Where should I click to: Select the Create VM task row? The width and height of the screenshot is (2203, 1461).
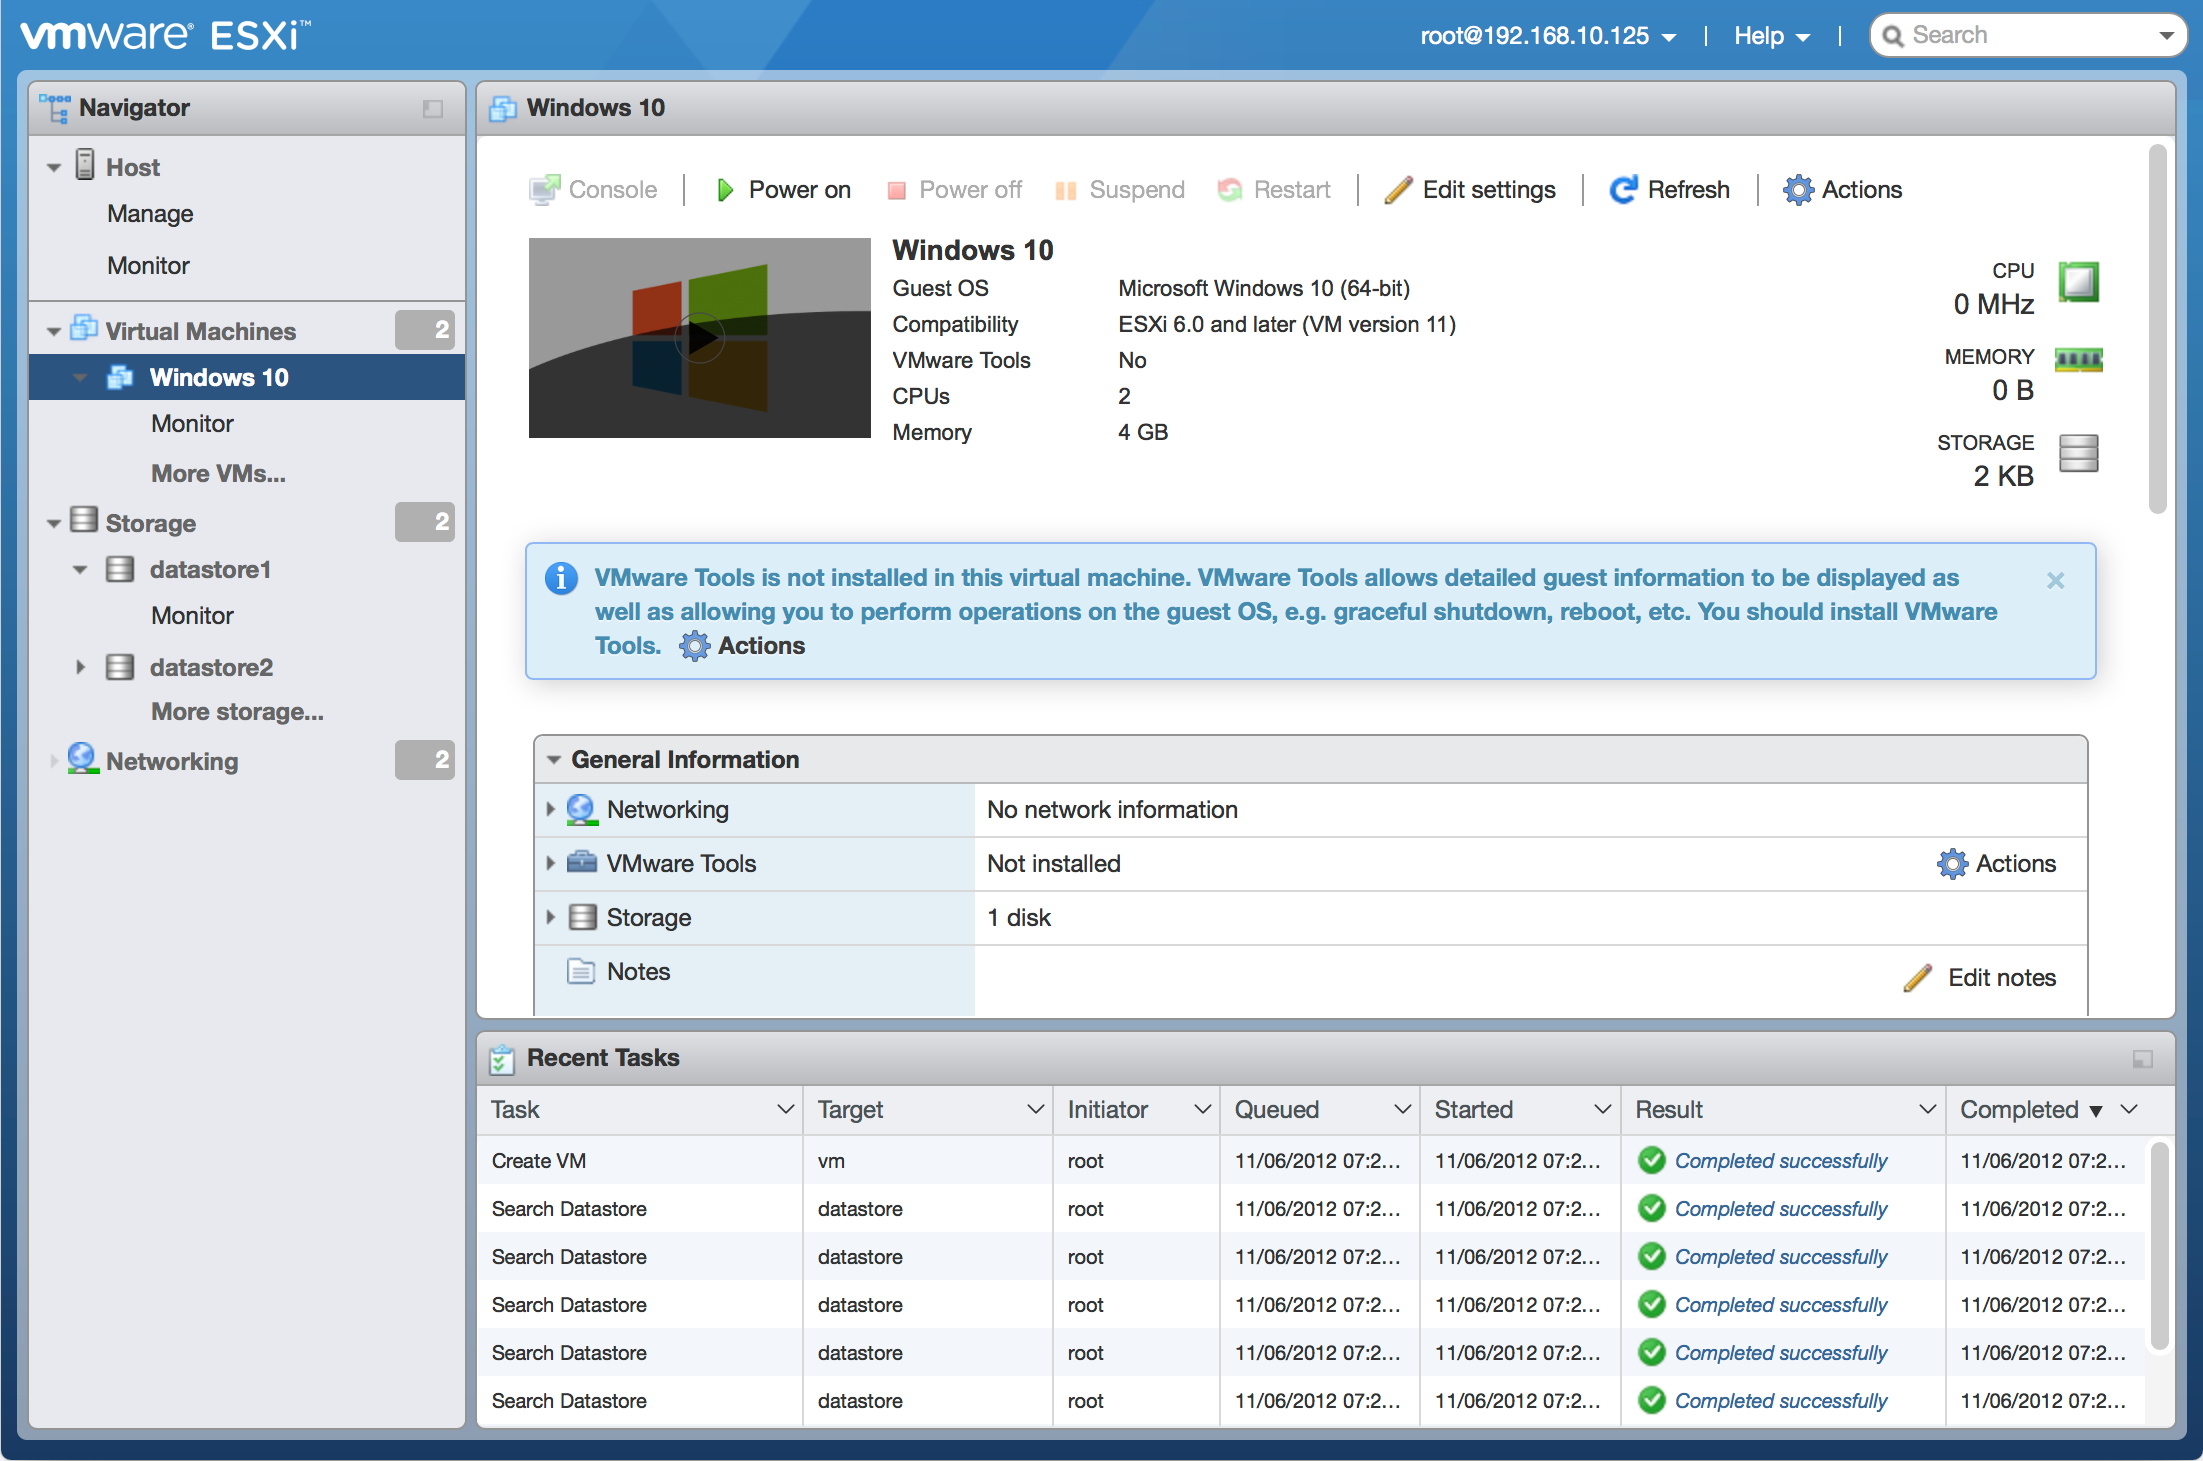click(1312, 1161)
